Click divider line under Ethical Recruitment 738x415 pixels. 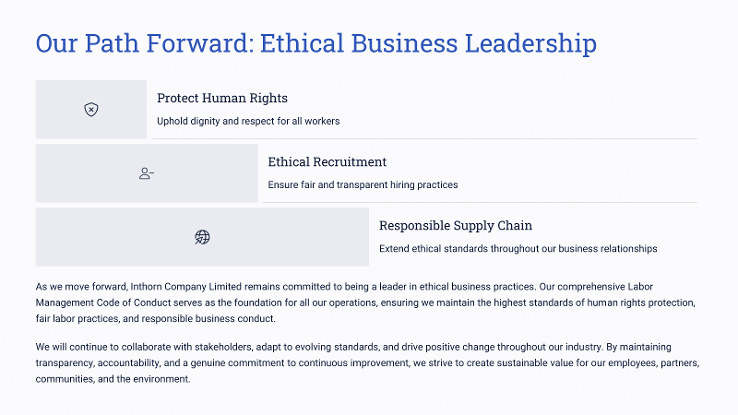tap(480, 203)
